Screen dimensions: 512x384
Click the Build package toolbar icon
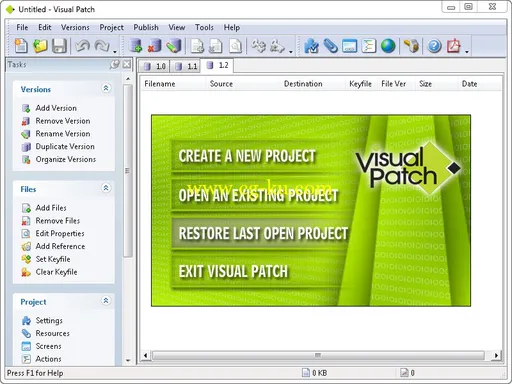coord(411,46)
